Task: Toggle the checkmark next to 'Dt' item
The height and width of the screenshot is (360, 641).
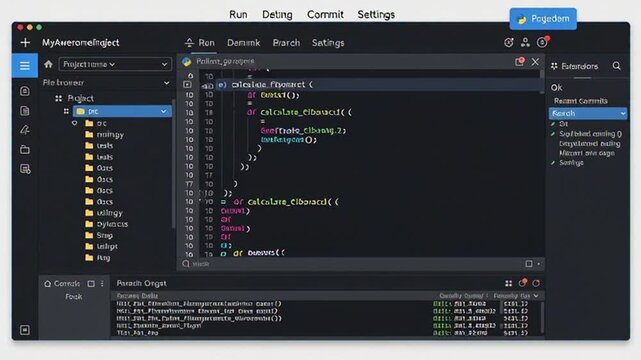Action: pos(553,124)
